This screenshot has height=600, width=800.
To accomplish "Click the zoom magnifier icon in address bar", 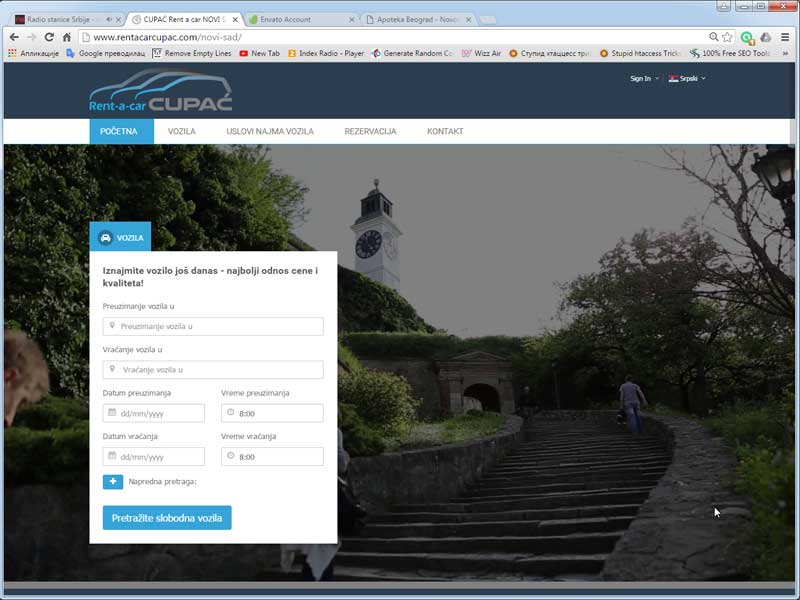I will tap(713, 37).
